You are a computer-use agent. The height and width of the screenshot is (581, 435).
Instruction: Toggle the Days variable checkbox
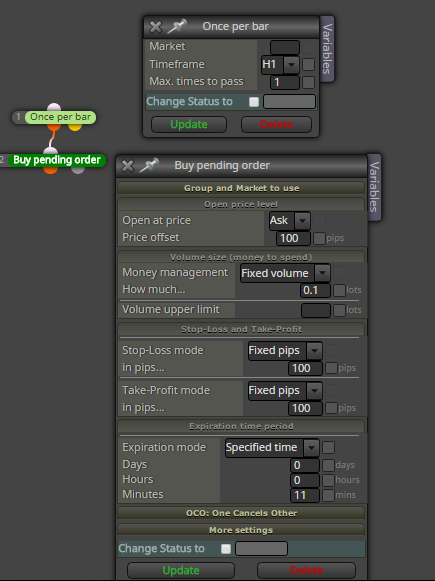click(328, 465)
